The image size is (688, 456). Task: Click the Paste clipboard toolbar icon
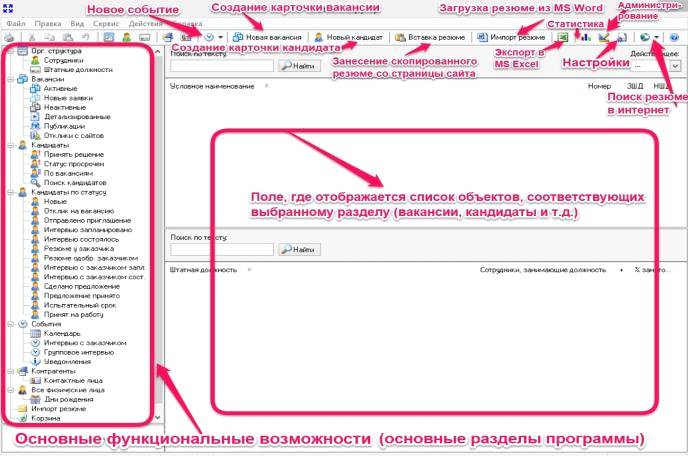(68, 38)
